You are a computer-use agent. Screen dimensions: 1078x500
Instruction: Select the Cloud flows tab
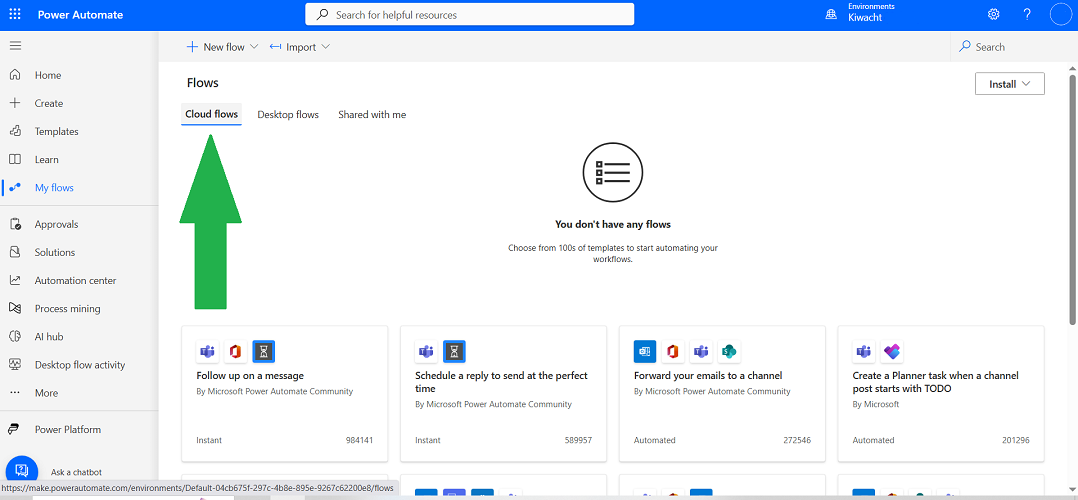(x=212, y=115)
